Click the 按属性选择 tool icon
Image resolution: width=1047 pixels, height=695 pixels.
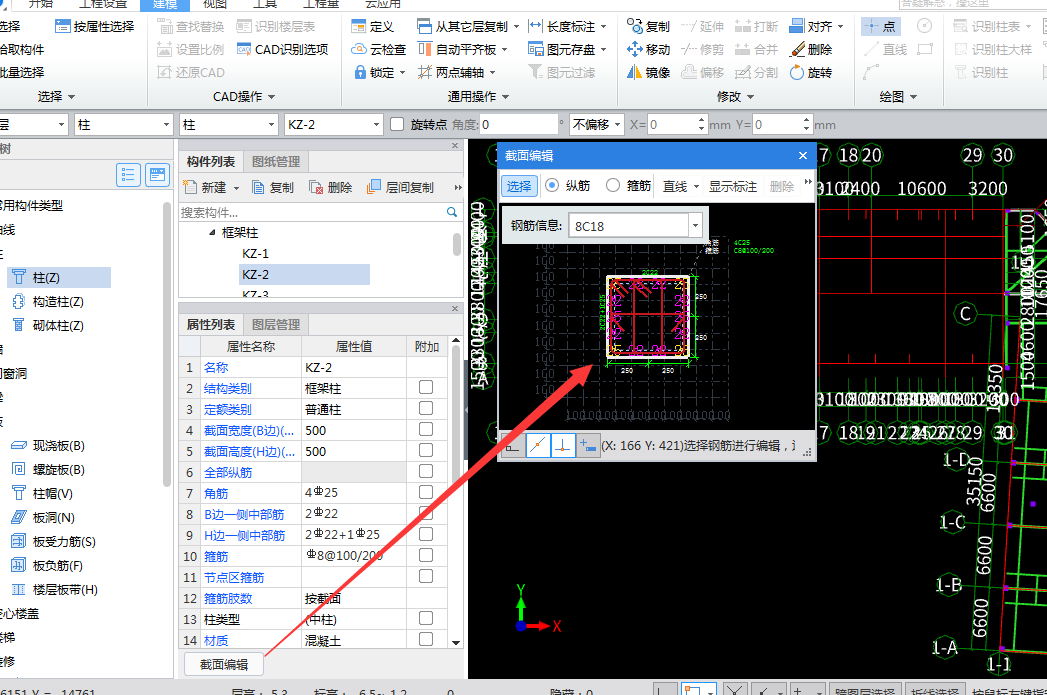[62, 27]
